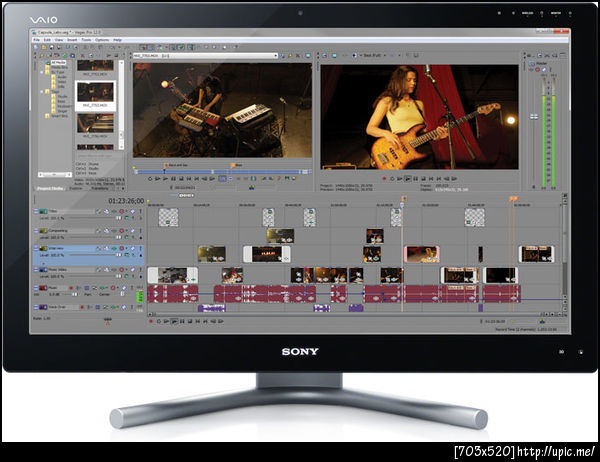The image size is (600, 462).
Task: Click the playback Rate slider handle
Action: (108, 320)
